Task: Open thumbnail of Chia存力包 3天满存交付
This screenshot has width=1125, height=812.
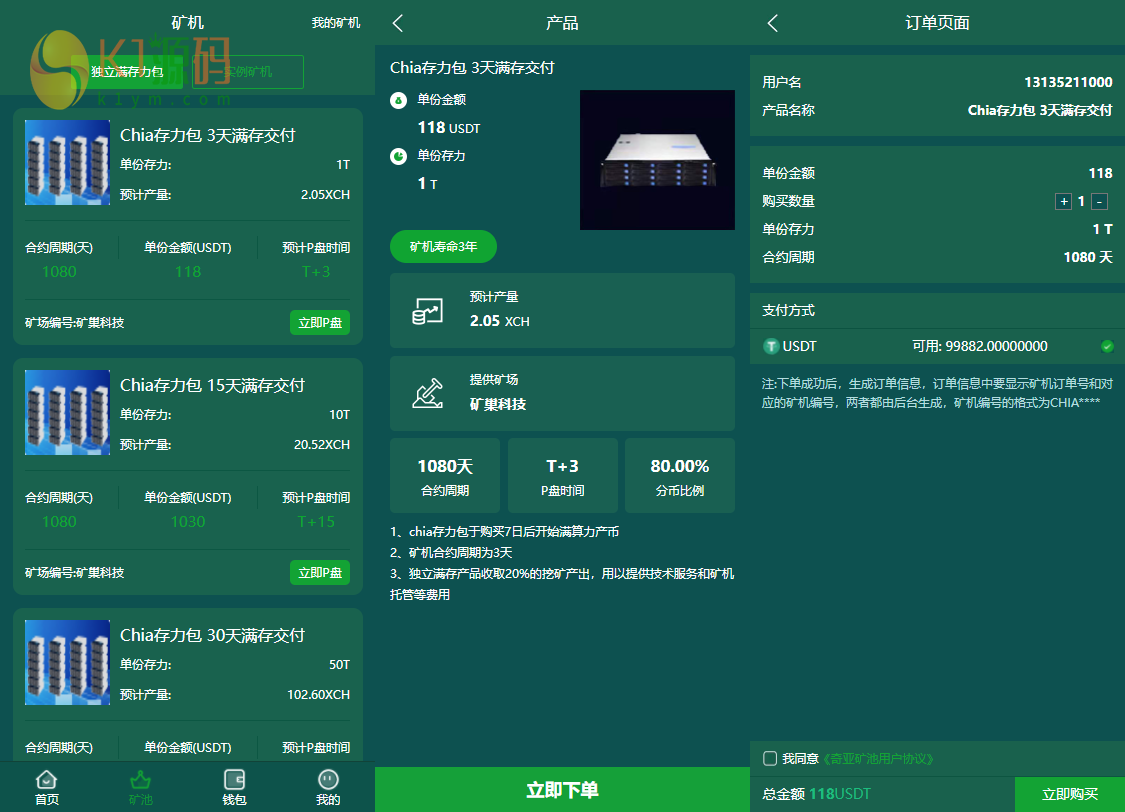Action: [67, 163]
